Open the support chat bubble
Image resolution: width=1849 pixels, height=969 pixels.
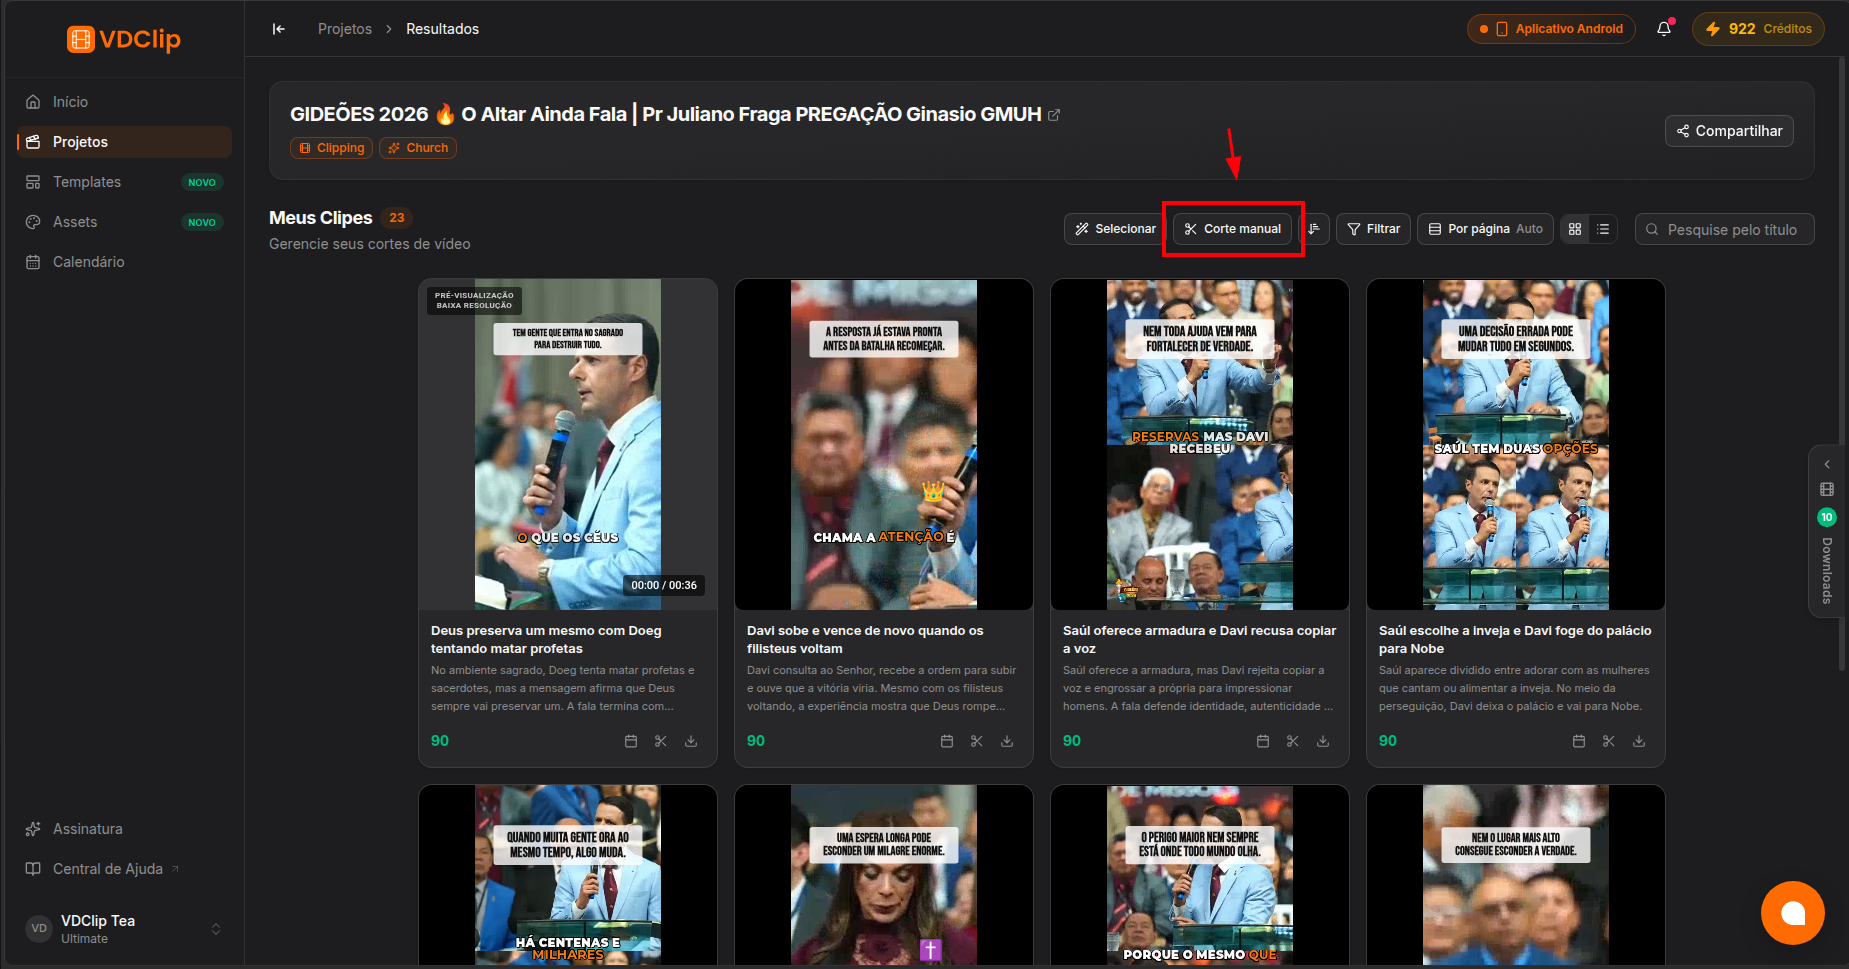tap(1792, 912)
